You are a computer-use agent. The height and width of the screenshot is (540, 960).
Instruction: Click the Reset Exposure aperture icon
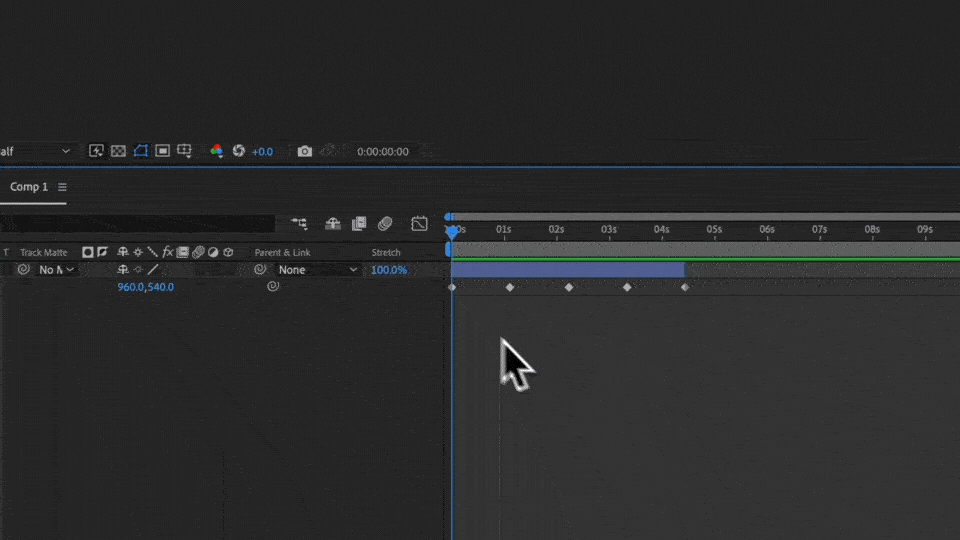239,151
